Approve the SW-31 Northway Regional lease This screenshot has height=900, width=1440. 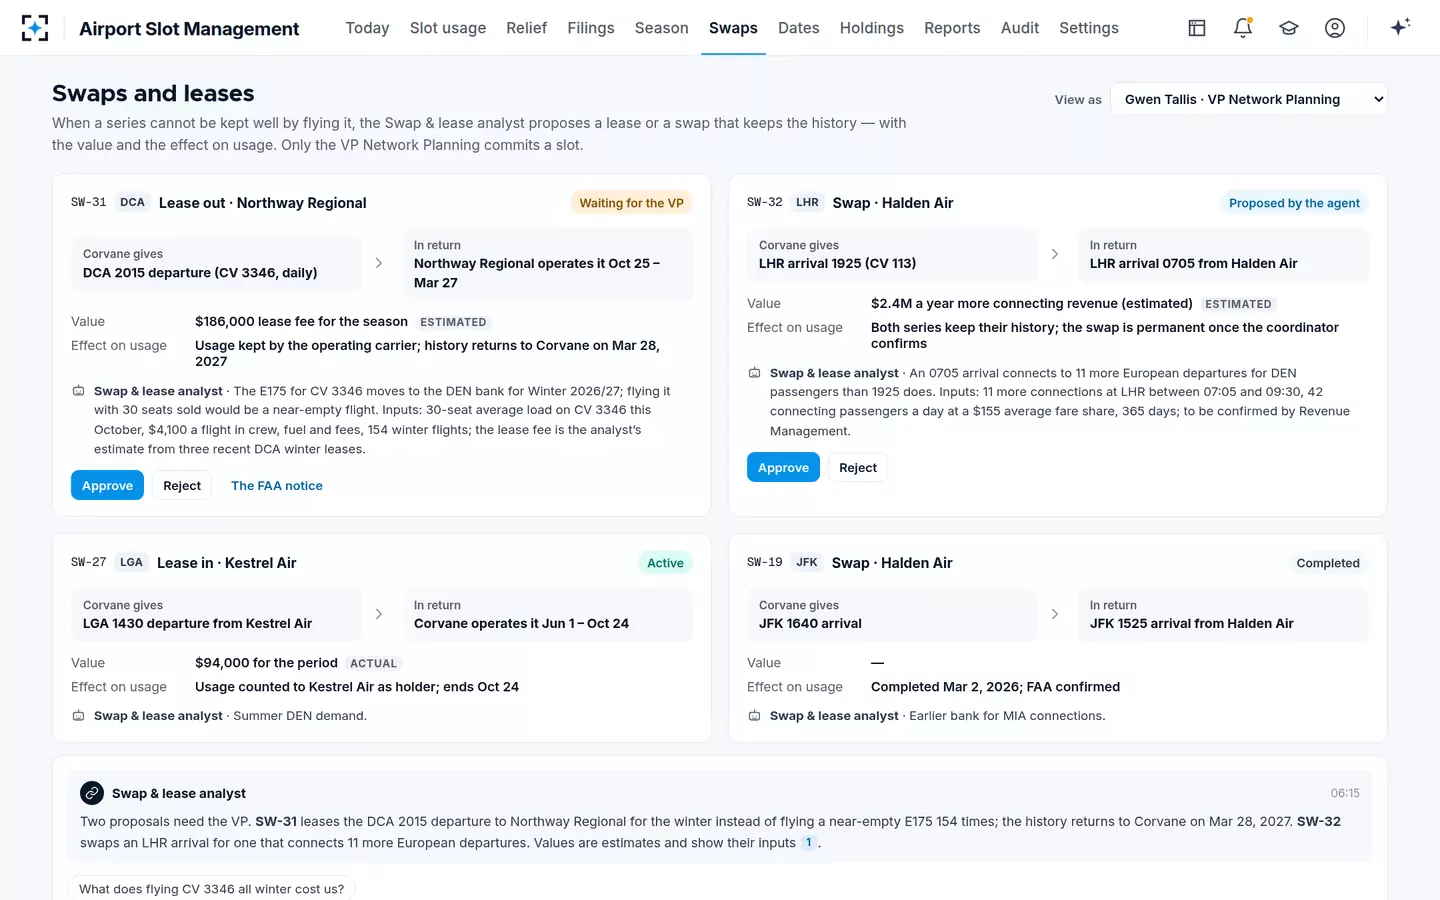point(107,485)
